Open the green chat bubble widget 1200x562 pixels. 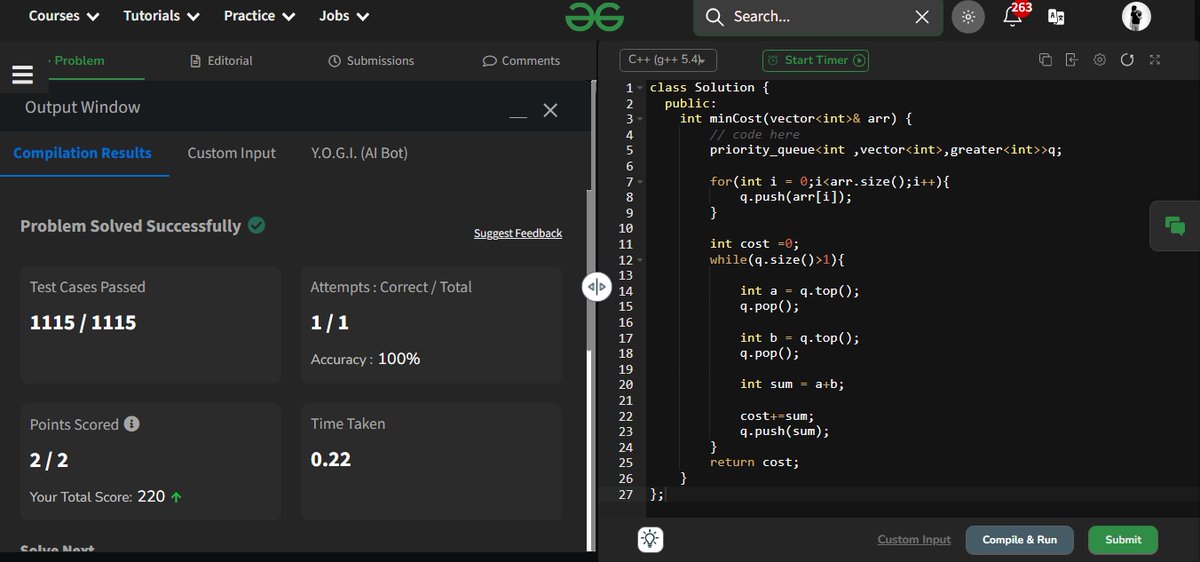[1174, 226]
